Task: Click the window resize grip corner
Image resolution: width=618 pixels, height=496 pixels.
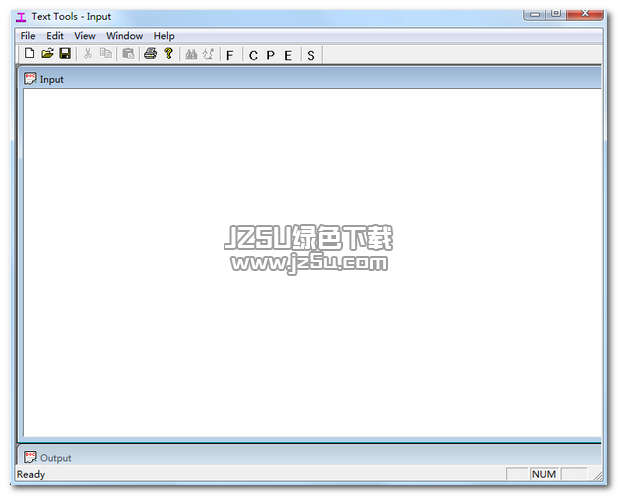Action: pyautogui.click(x=598, y=476)
